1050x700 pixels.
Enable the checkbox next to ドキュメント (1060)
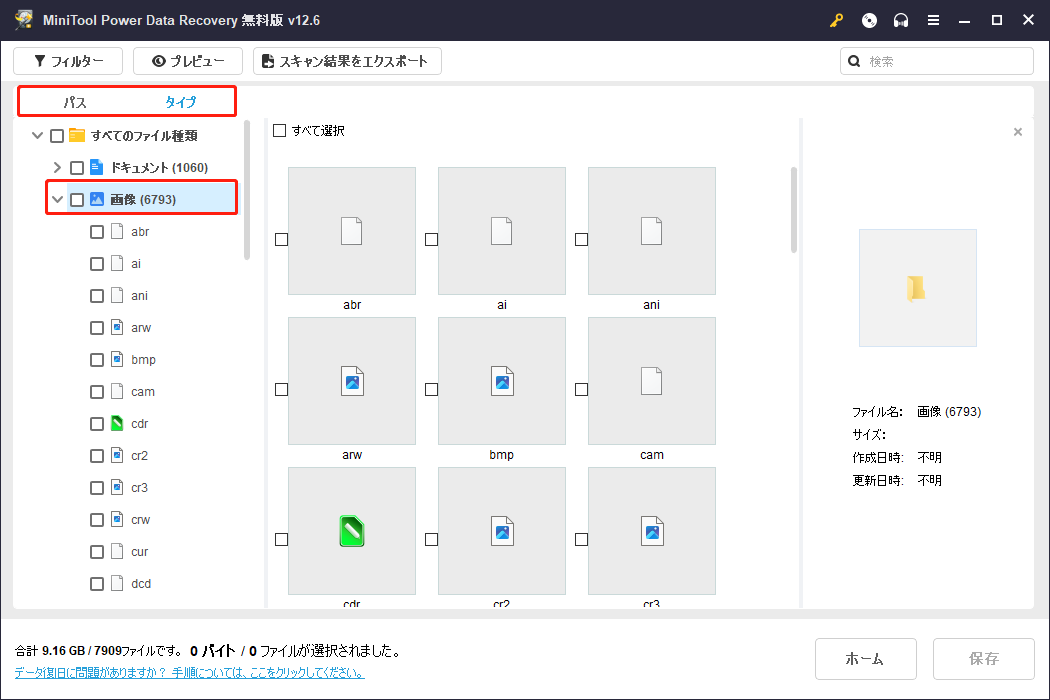click(x=77, y=166)
